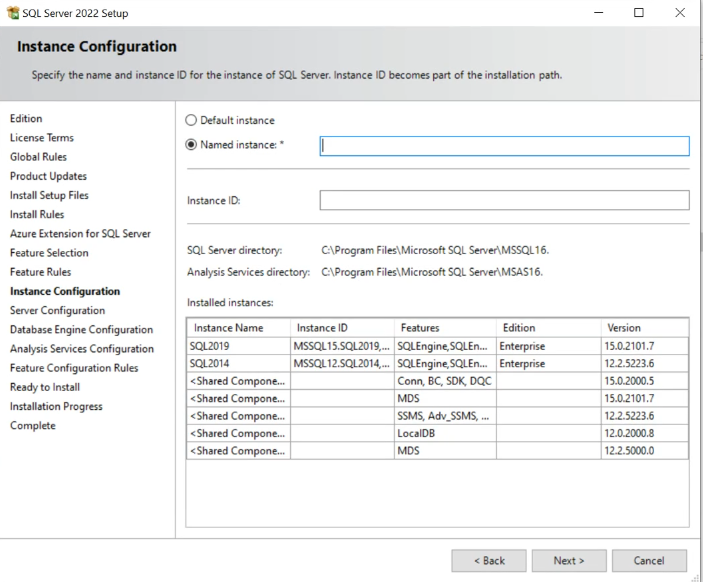Click the Conn, BC, SDK, DQC features cell

click(445, 381)
